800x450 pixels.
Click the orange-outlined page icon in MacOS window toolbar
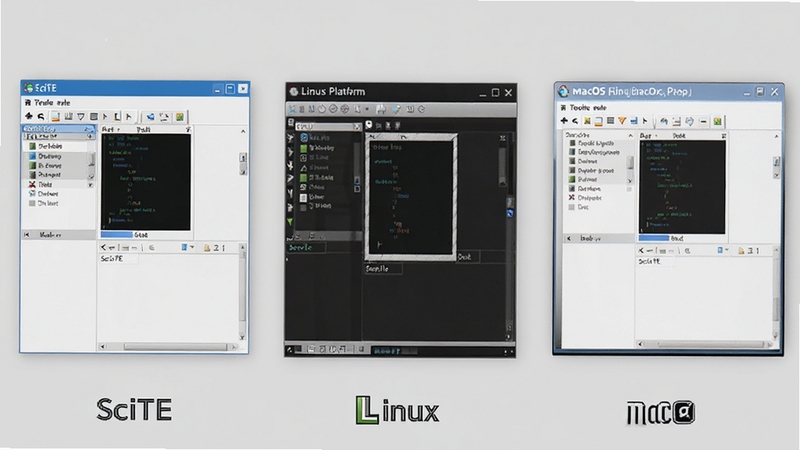pyautogui.click(x=599, y=121)
